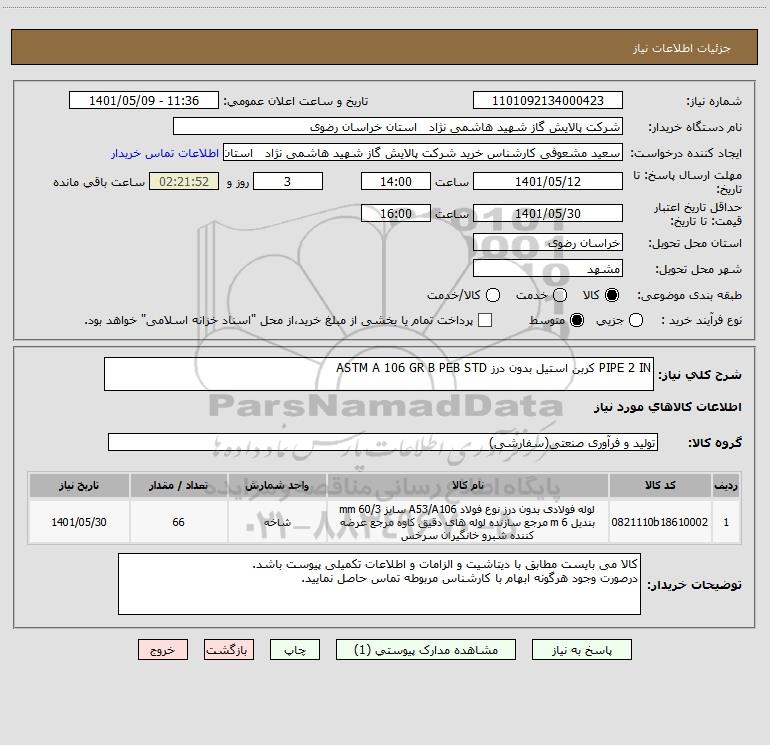Click the delivery city field مشهد

(x=548, y=269)
